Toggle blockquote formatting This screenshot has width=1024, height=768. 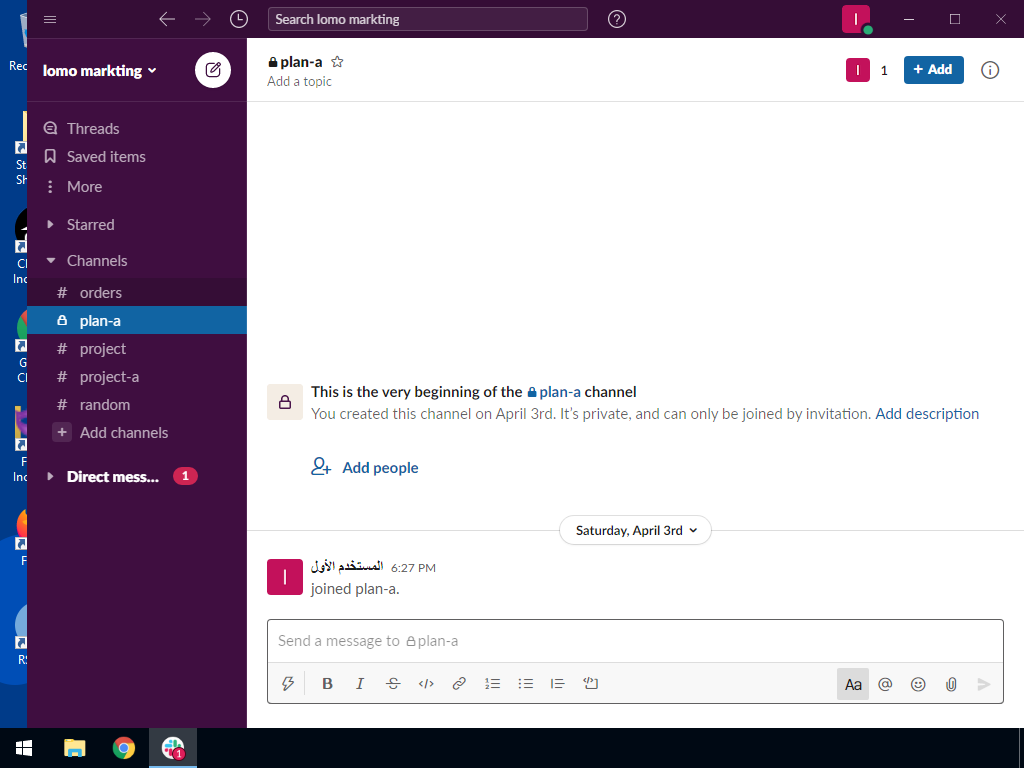click(557, 684)
